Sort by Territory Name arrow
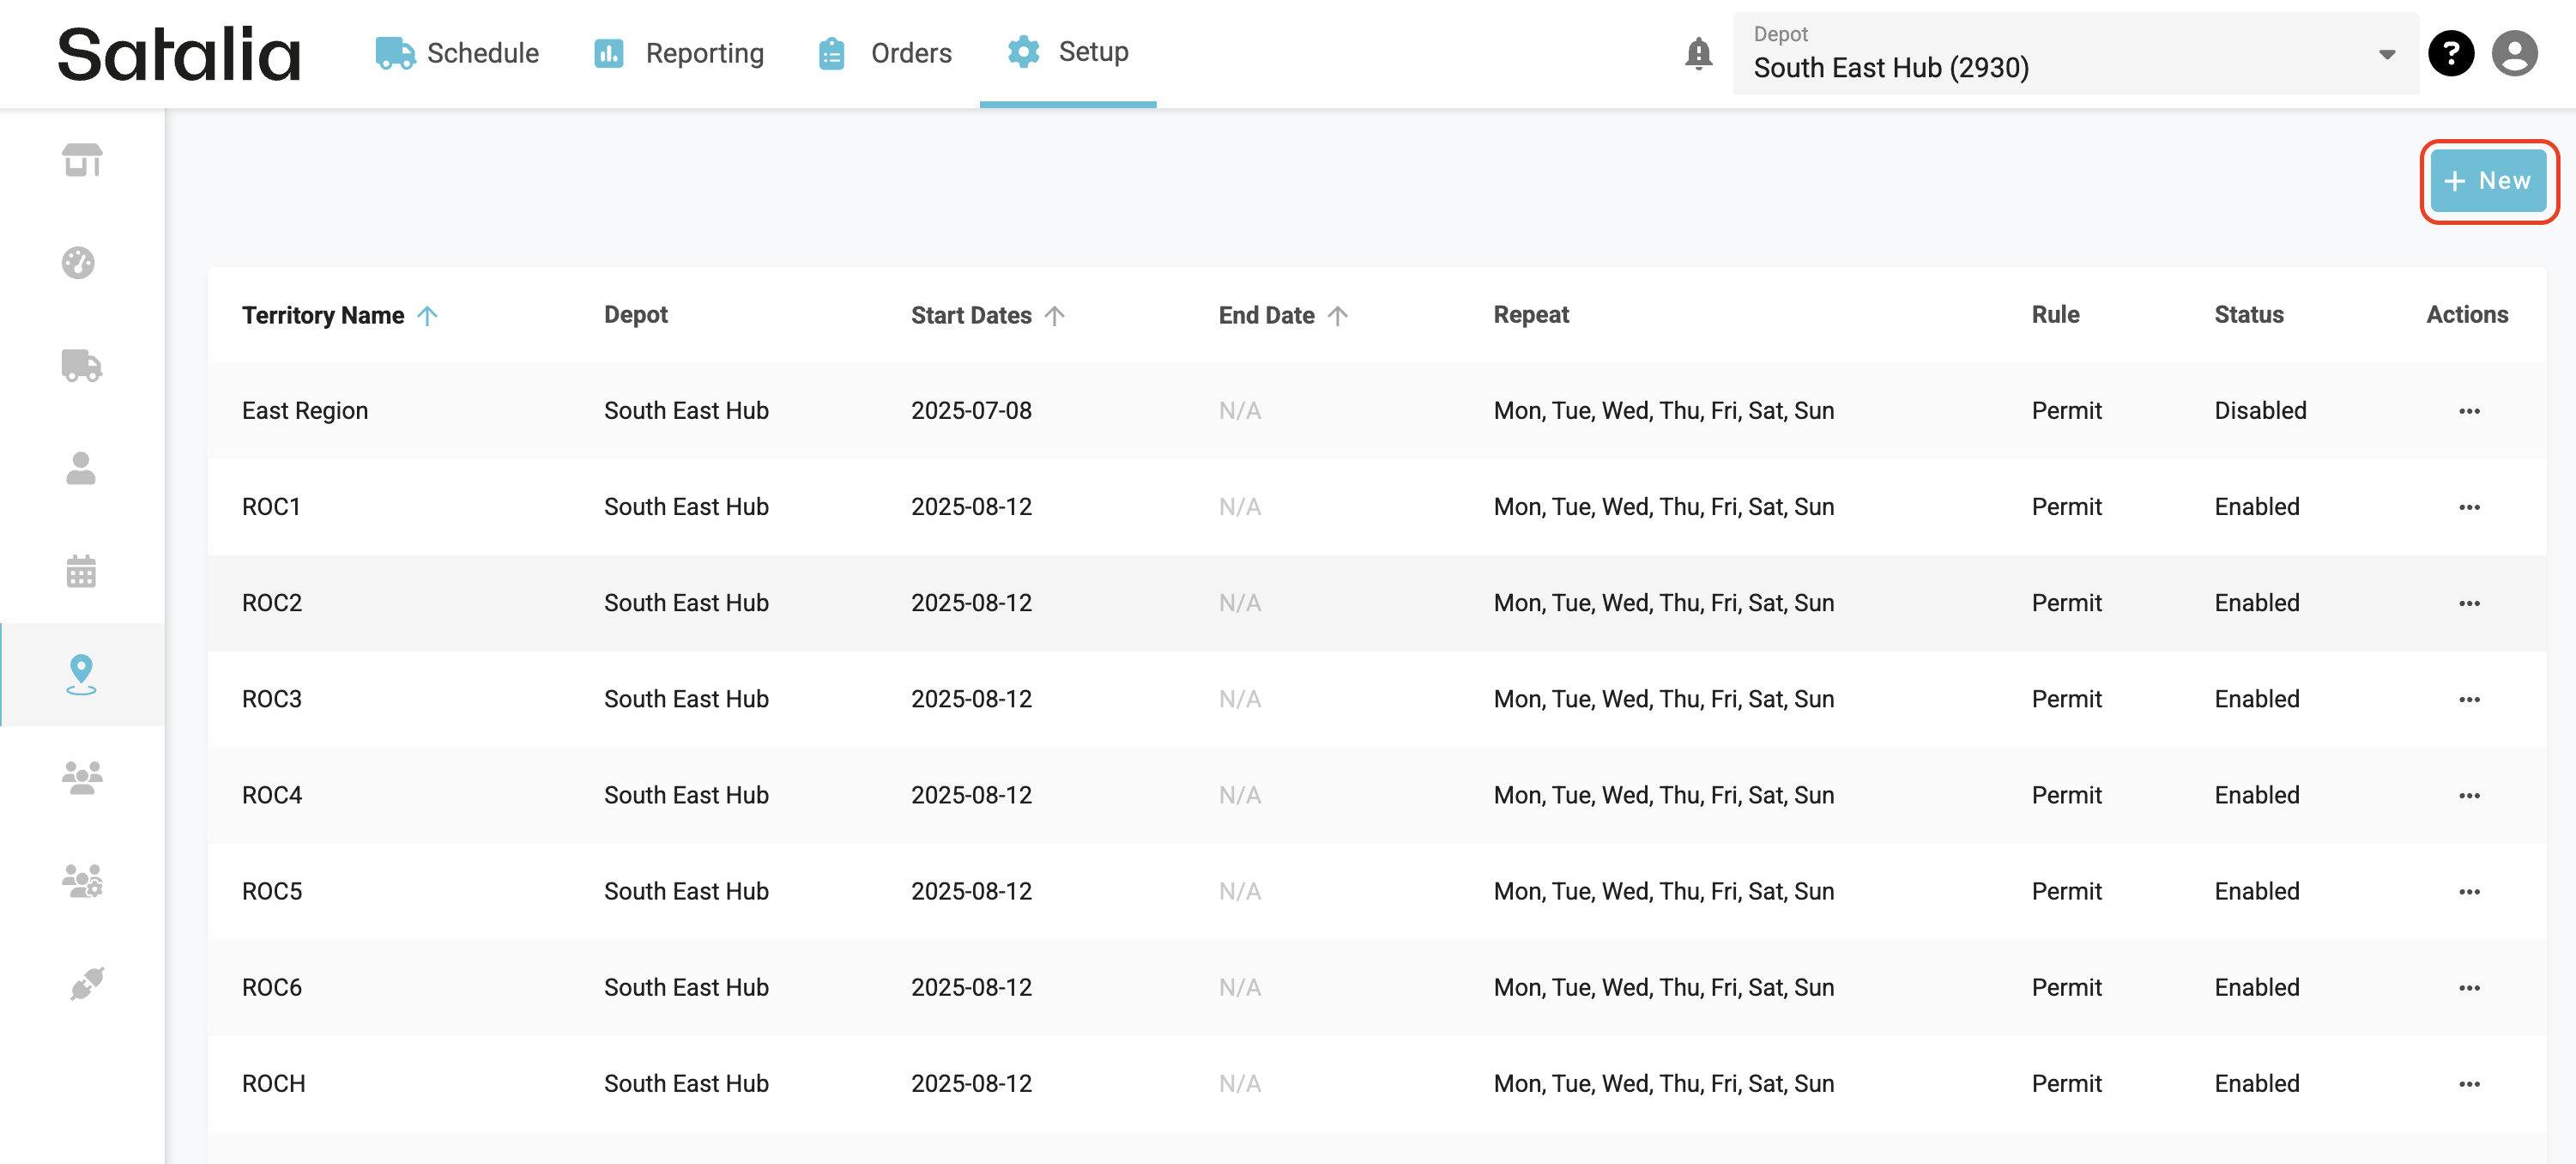The width and height of the screenshot is (2576, 1164). 427,316
